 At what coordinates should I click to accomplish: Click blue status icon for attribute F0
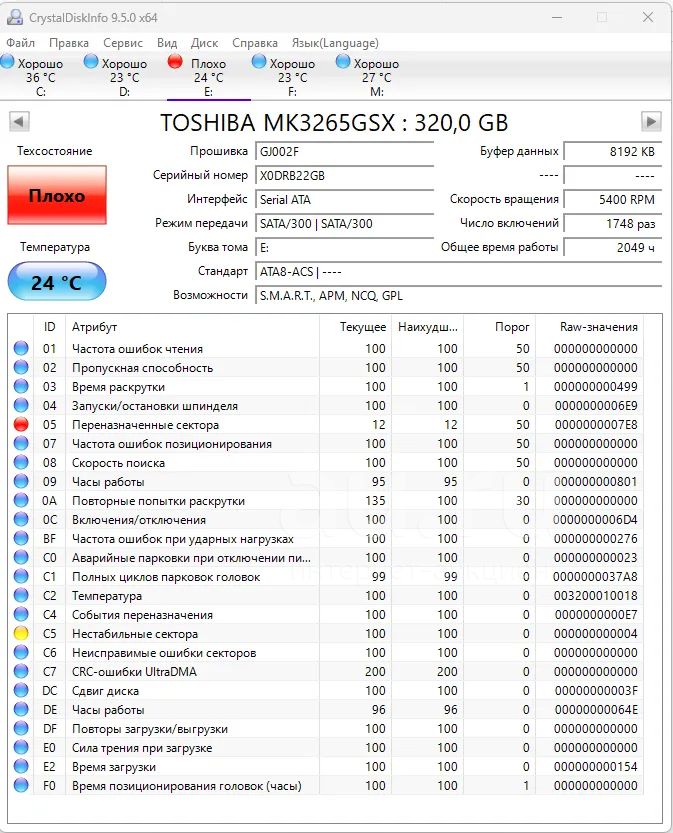coord(21,785)
